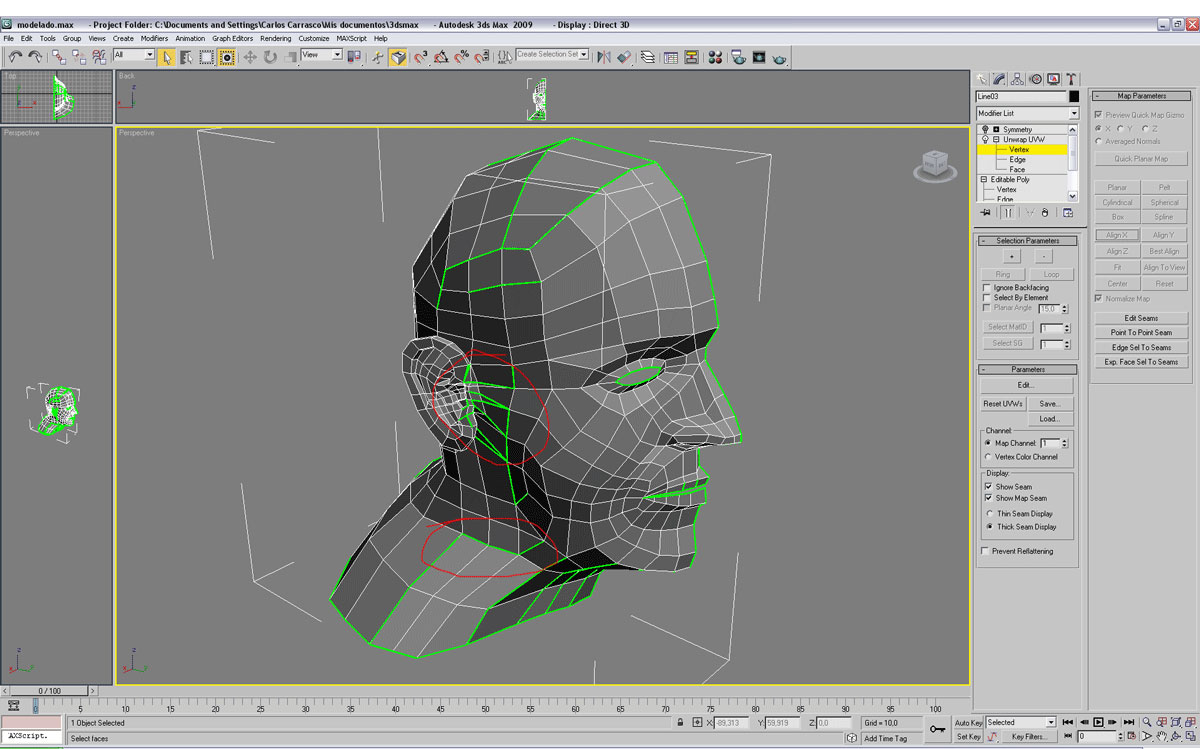Open the Modifiers menu
The image size is (1200, 749).
click(154, 38)
